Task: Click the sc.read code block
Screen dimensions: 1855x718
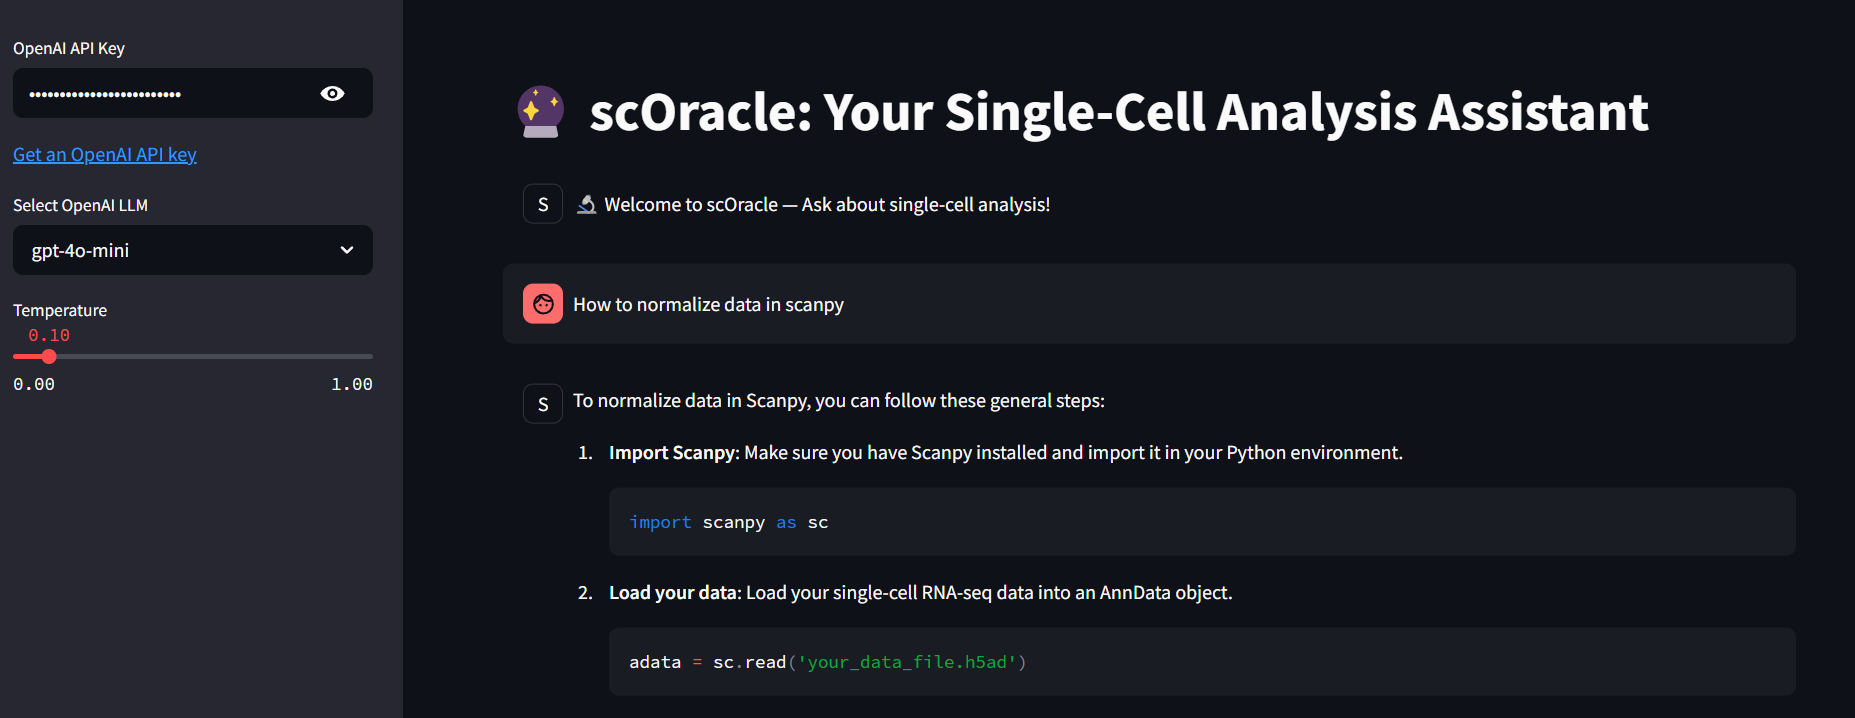Action: point(1202,662)
